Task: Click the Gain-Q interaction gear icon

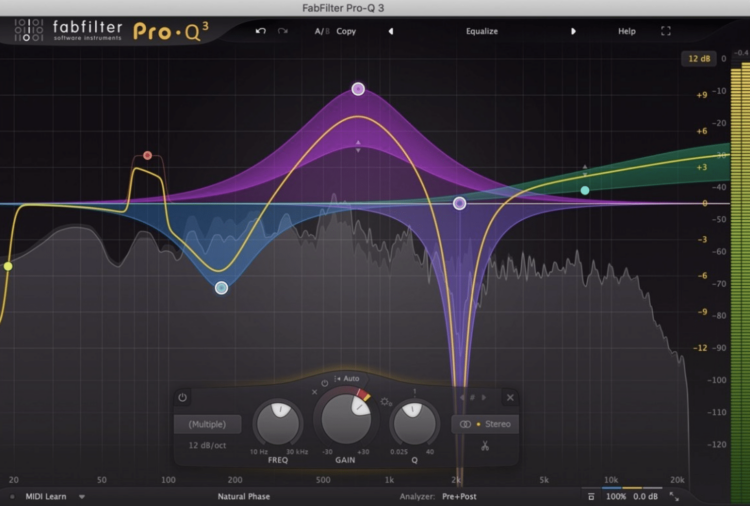Action: 386,402
